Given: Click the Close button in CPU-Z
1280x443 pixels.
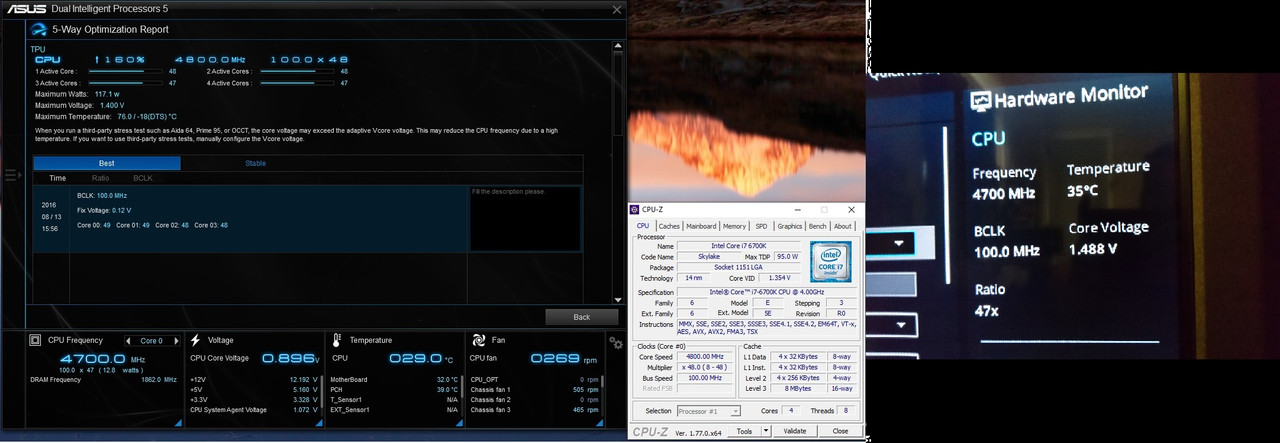Looking at the screenshot, I should 840,431.
